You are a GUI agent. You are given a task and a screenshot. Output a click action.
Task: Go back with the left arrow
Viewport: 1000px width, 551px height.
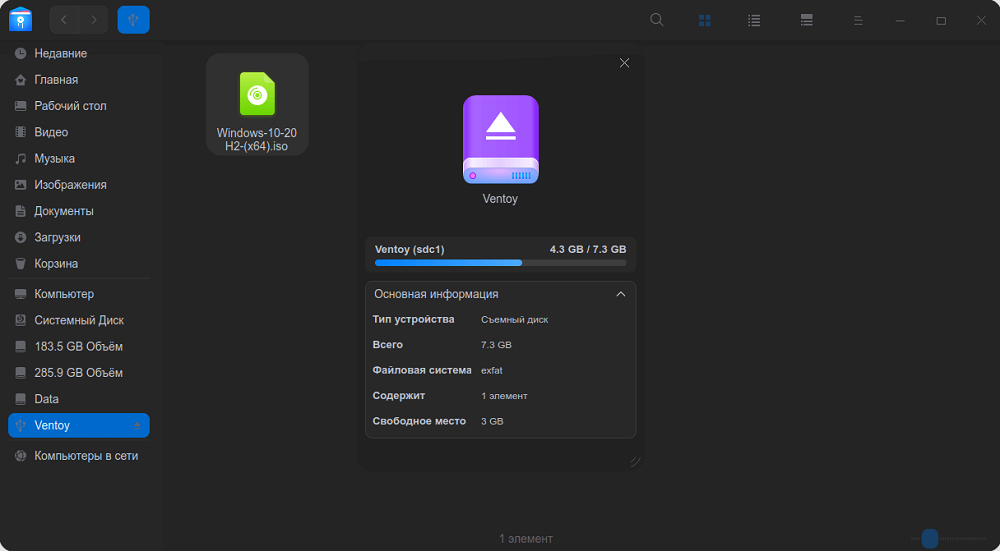65,19
